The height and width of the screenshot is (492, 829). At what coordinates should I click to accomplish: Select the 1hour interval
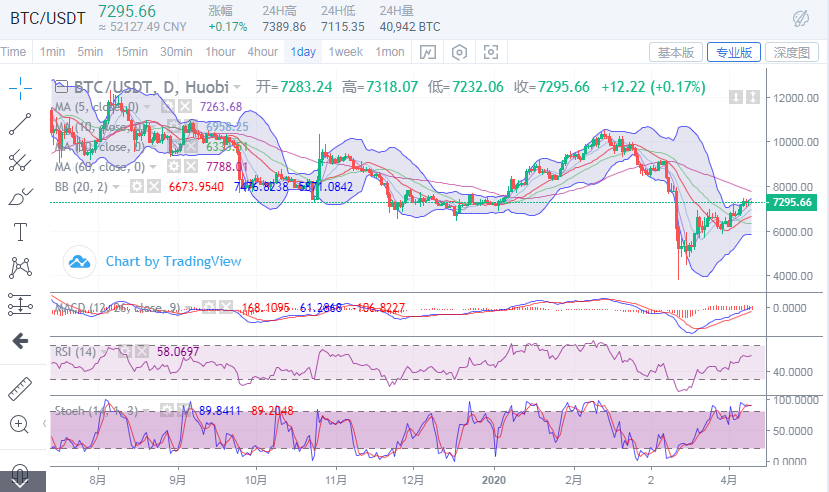point(220,52)
